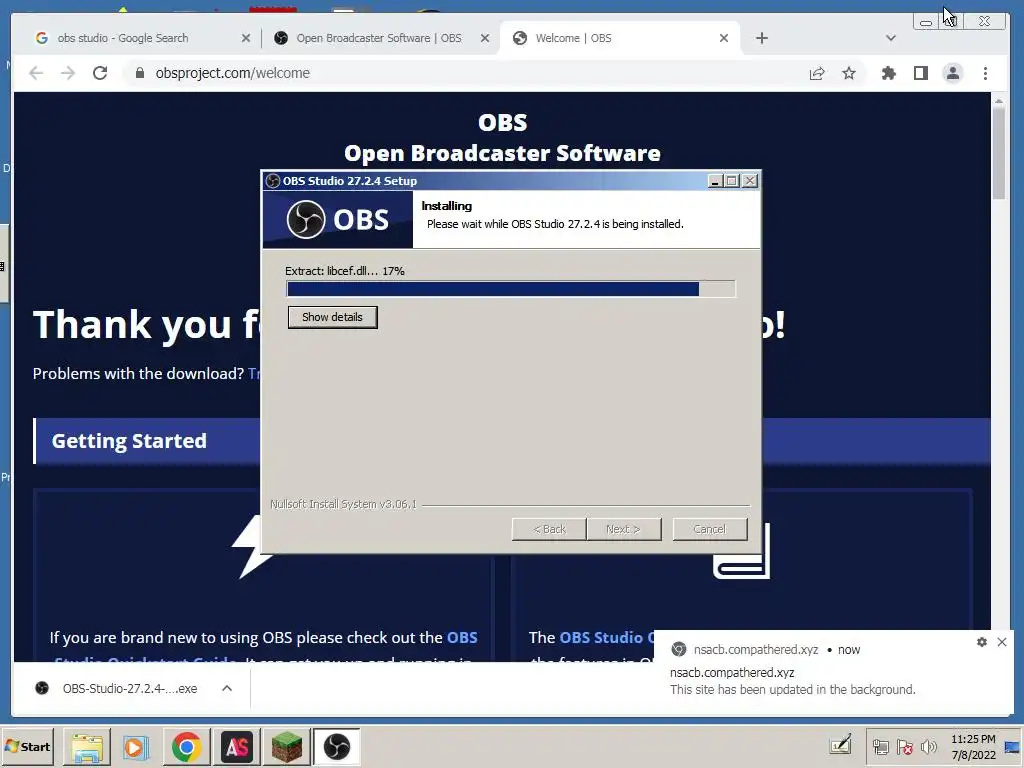Open the AS application taskbar icon
The width and height of the screenshot is (1024, 768).
click(236, 747)
